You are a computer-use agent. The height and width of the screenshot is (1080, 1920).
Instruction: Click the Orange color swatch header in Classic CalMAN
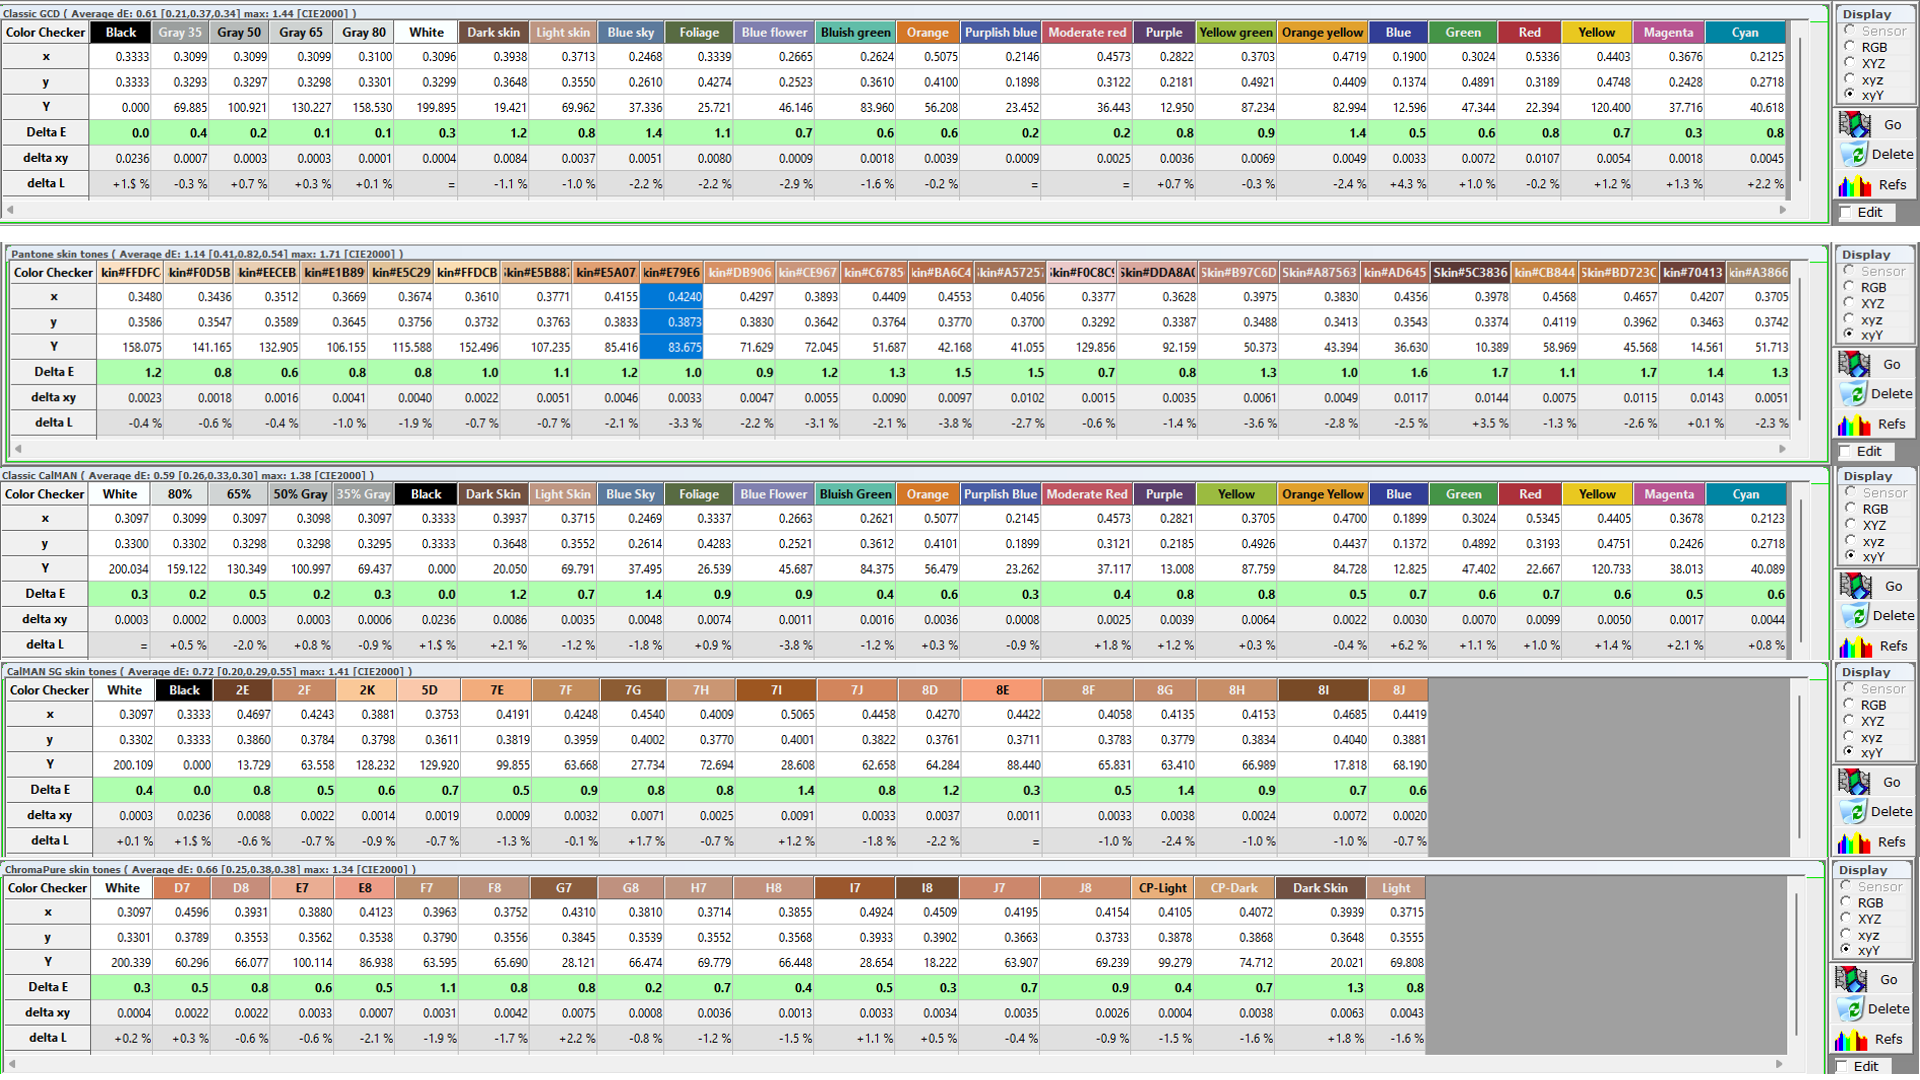(x=927, y=494)
